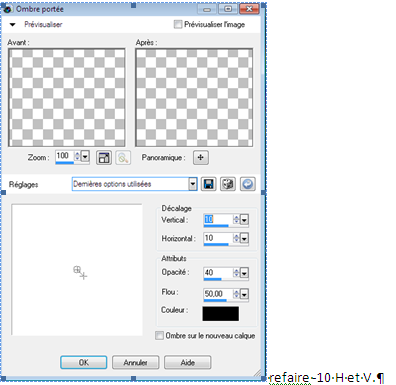Open the Réglages presets dropdown
The image size is (396, 385).
click(193, 184)
